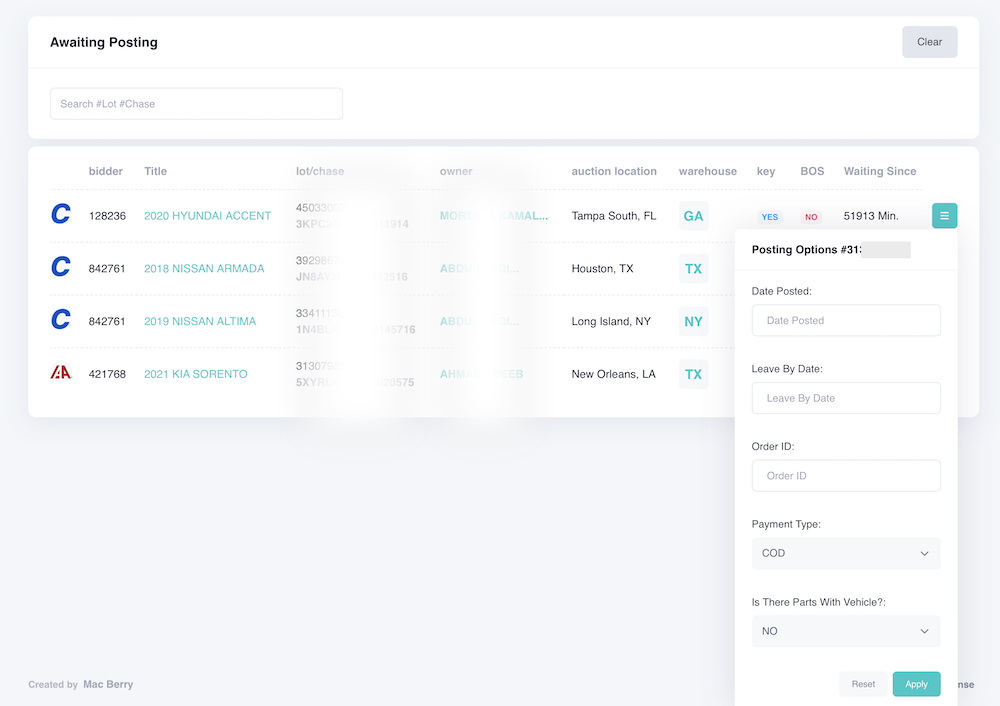This screenshot has height=706, width=1000.
Task: Click bidder 842761 in Nissan Altima row
Action: coord(107,321)
